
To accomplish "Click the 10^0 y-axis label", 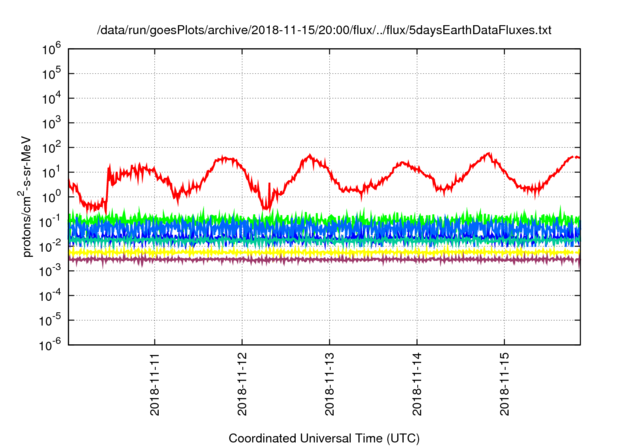I will point(51,197).
